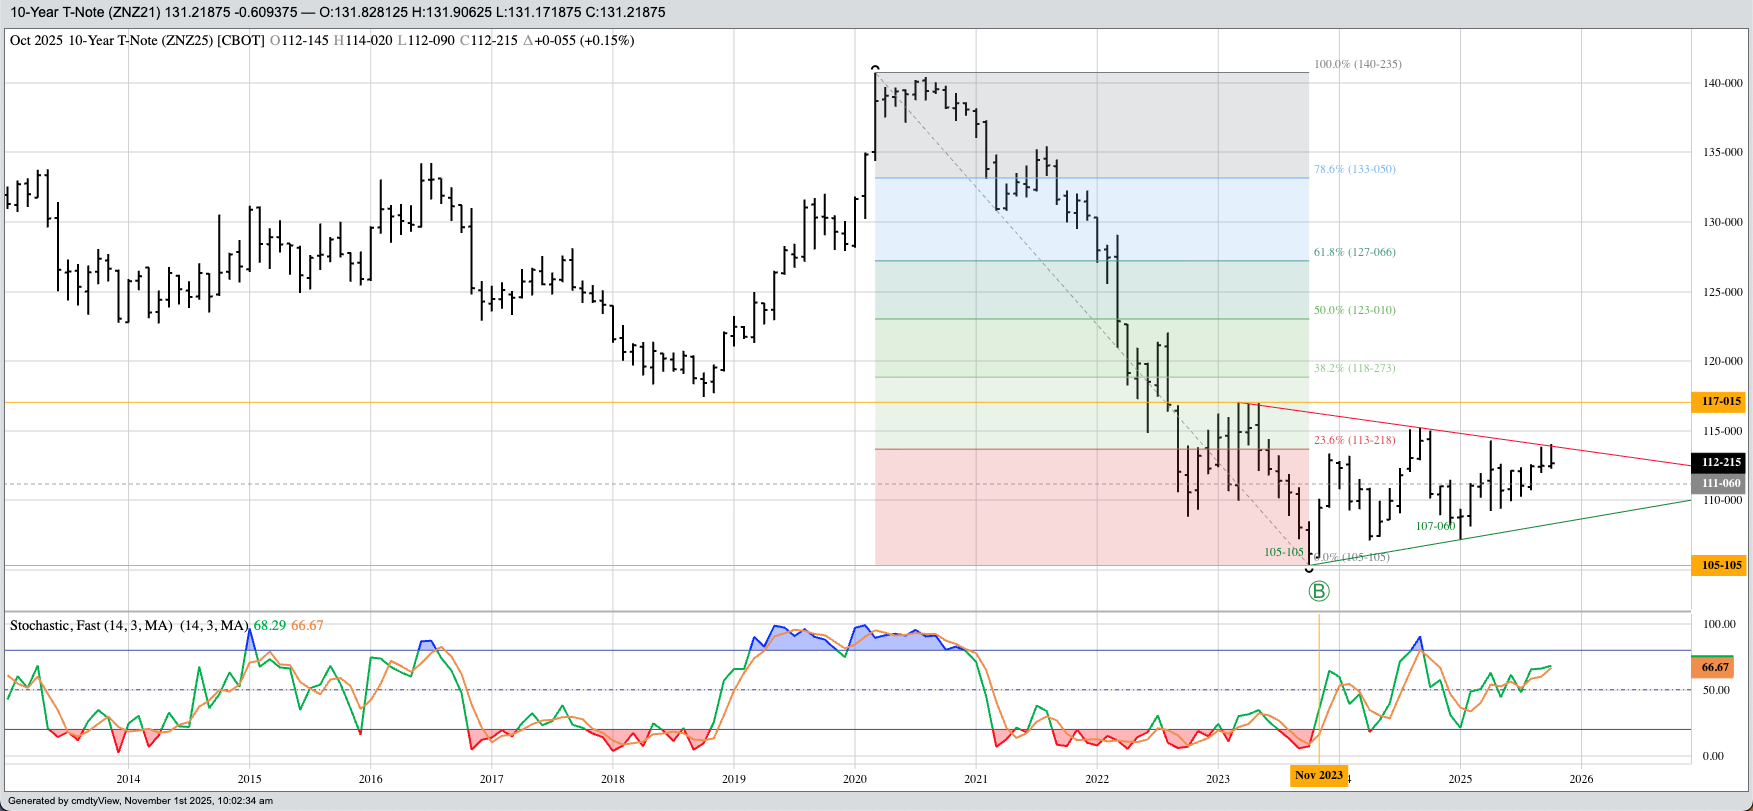Image resolution: width=1753 pixels, height=811 pixels.
Task: Click the 2020 label on time axis
Action: [854, 779]
